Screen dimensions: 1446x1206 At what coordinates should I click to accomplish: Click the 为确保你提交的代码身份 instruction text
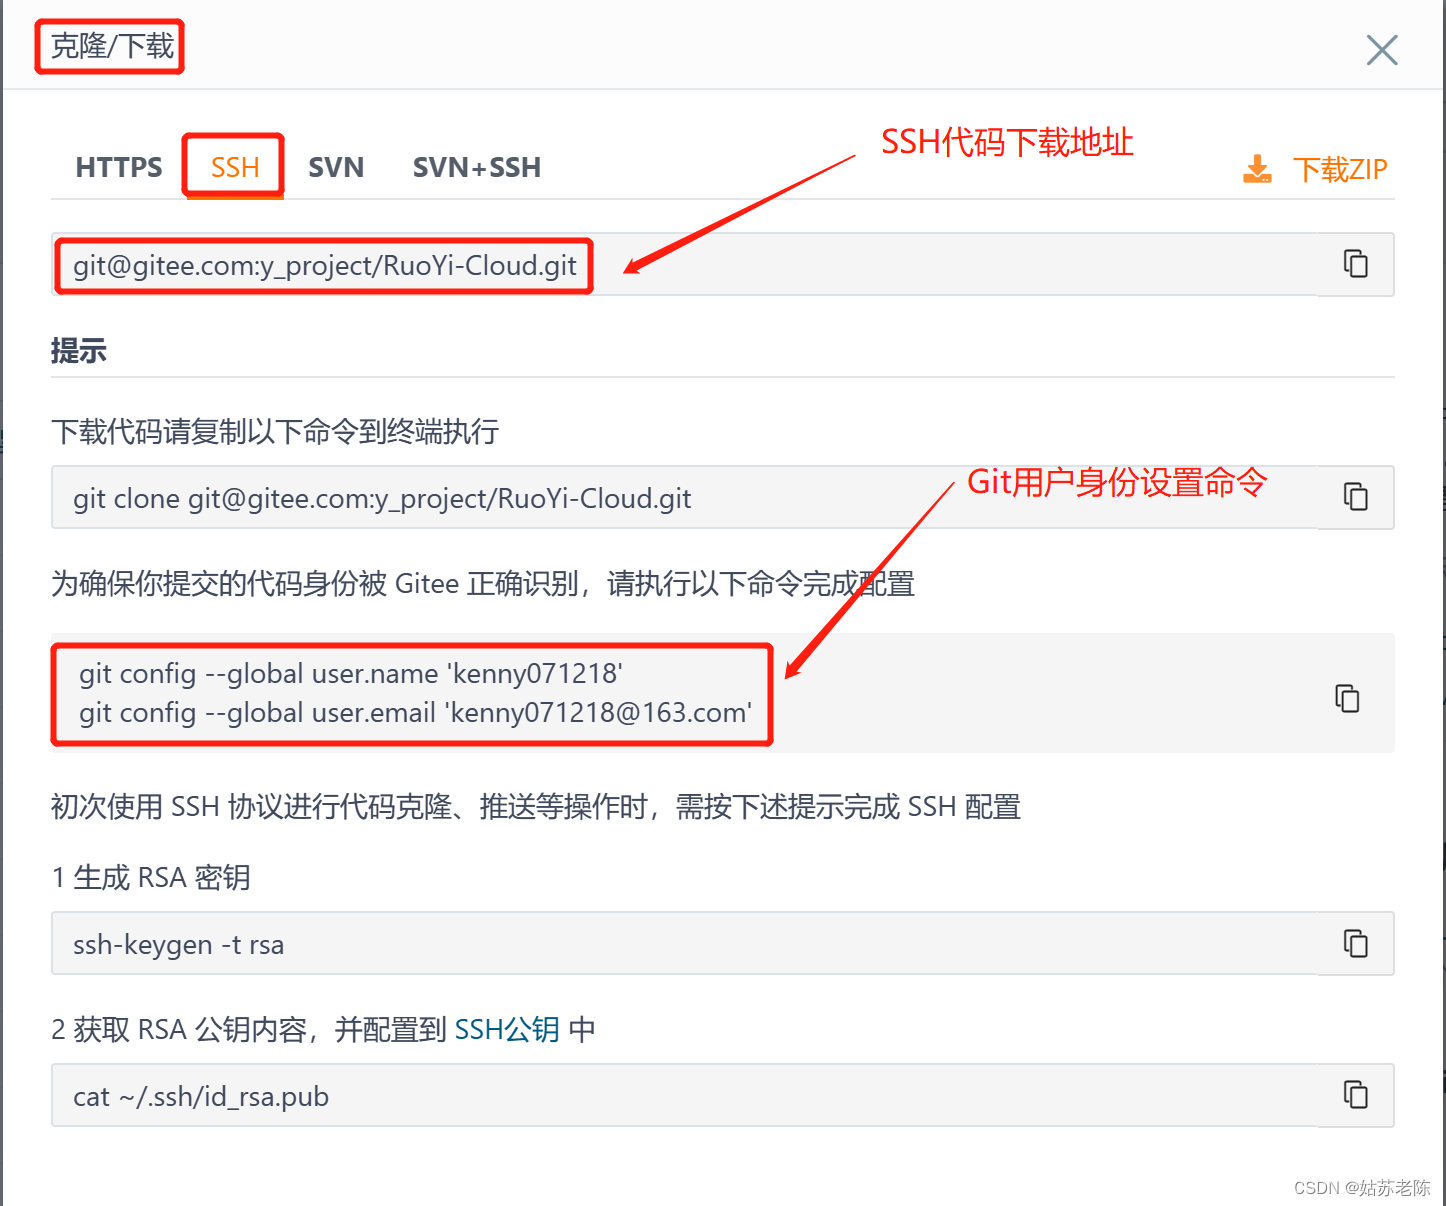(483, 583)
